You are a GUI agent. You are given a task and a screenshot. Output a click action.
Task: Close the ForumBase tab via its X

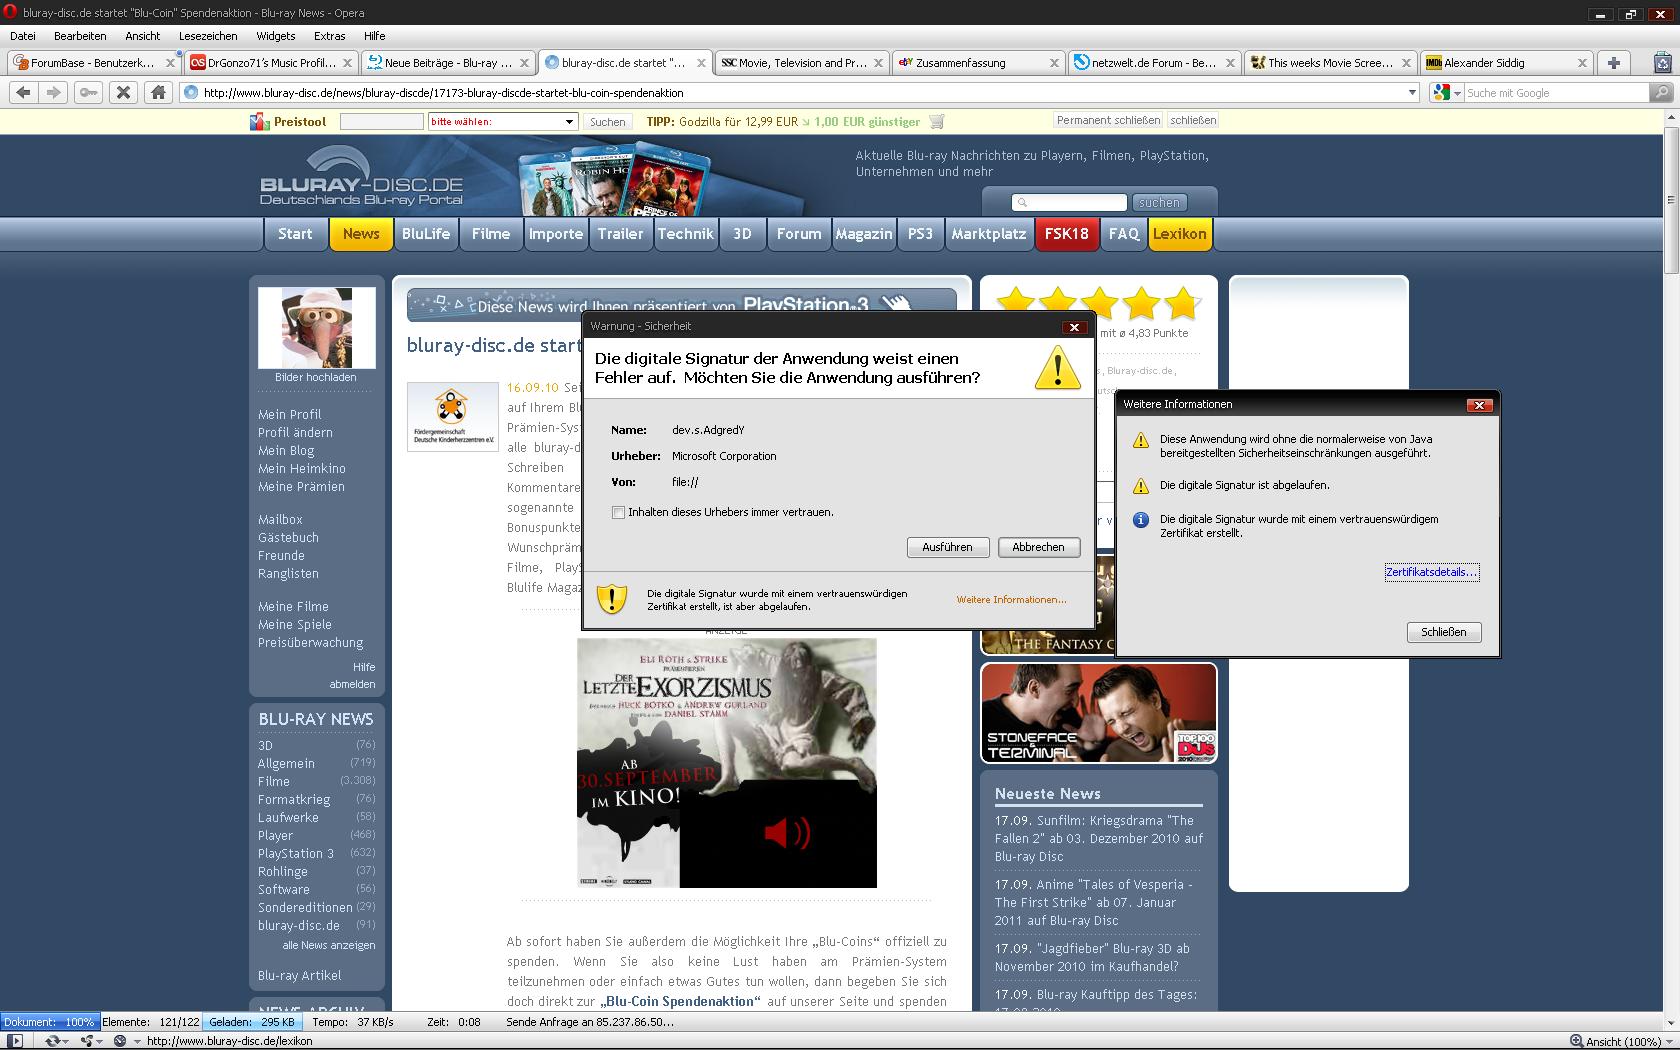click(x=169, y=62)
